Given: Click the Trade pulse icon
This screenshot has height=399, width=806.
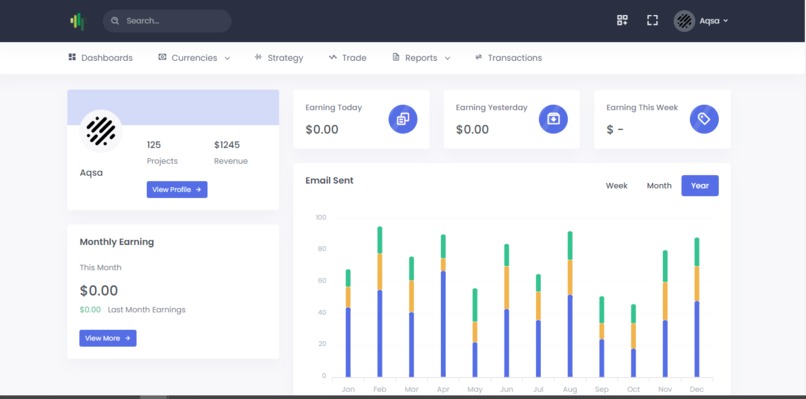Looking at the screenshot, I should point(333,57).
